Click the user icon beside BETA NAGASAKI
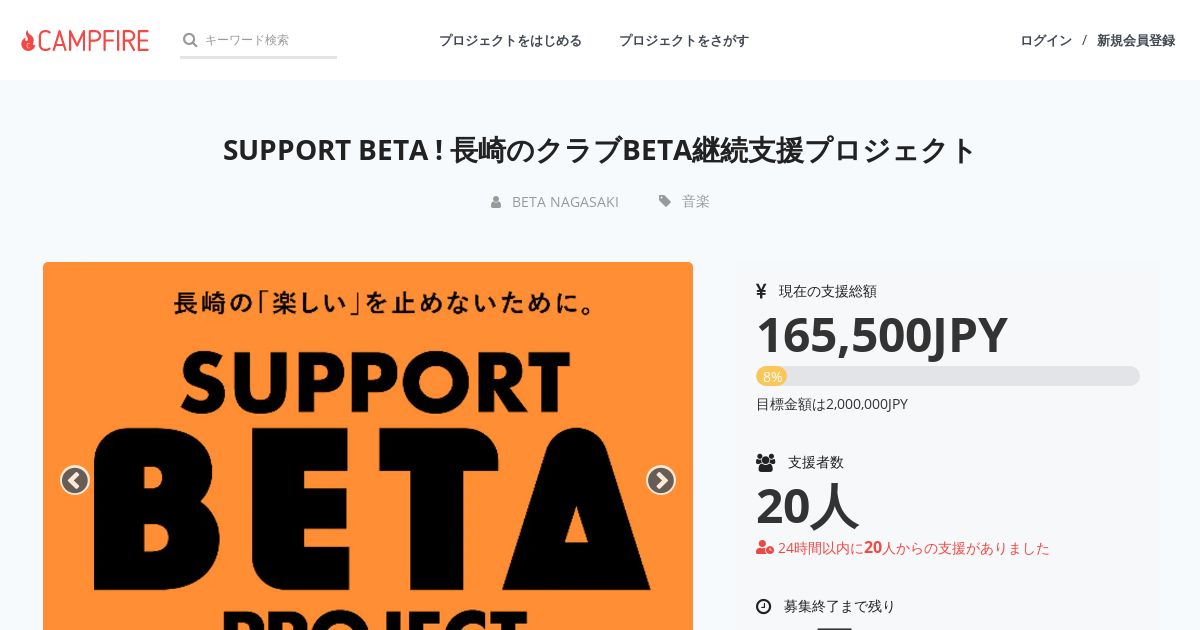Image resolution: width=1200 pixels, height=630 pixels. [x=496, y=202]
